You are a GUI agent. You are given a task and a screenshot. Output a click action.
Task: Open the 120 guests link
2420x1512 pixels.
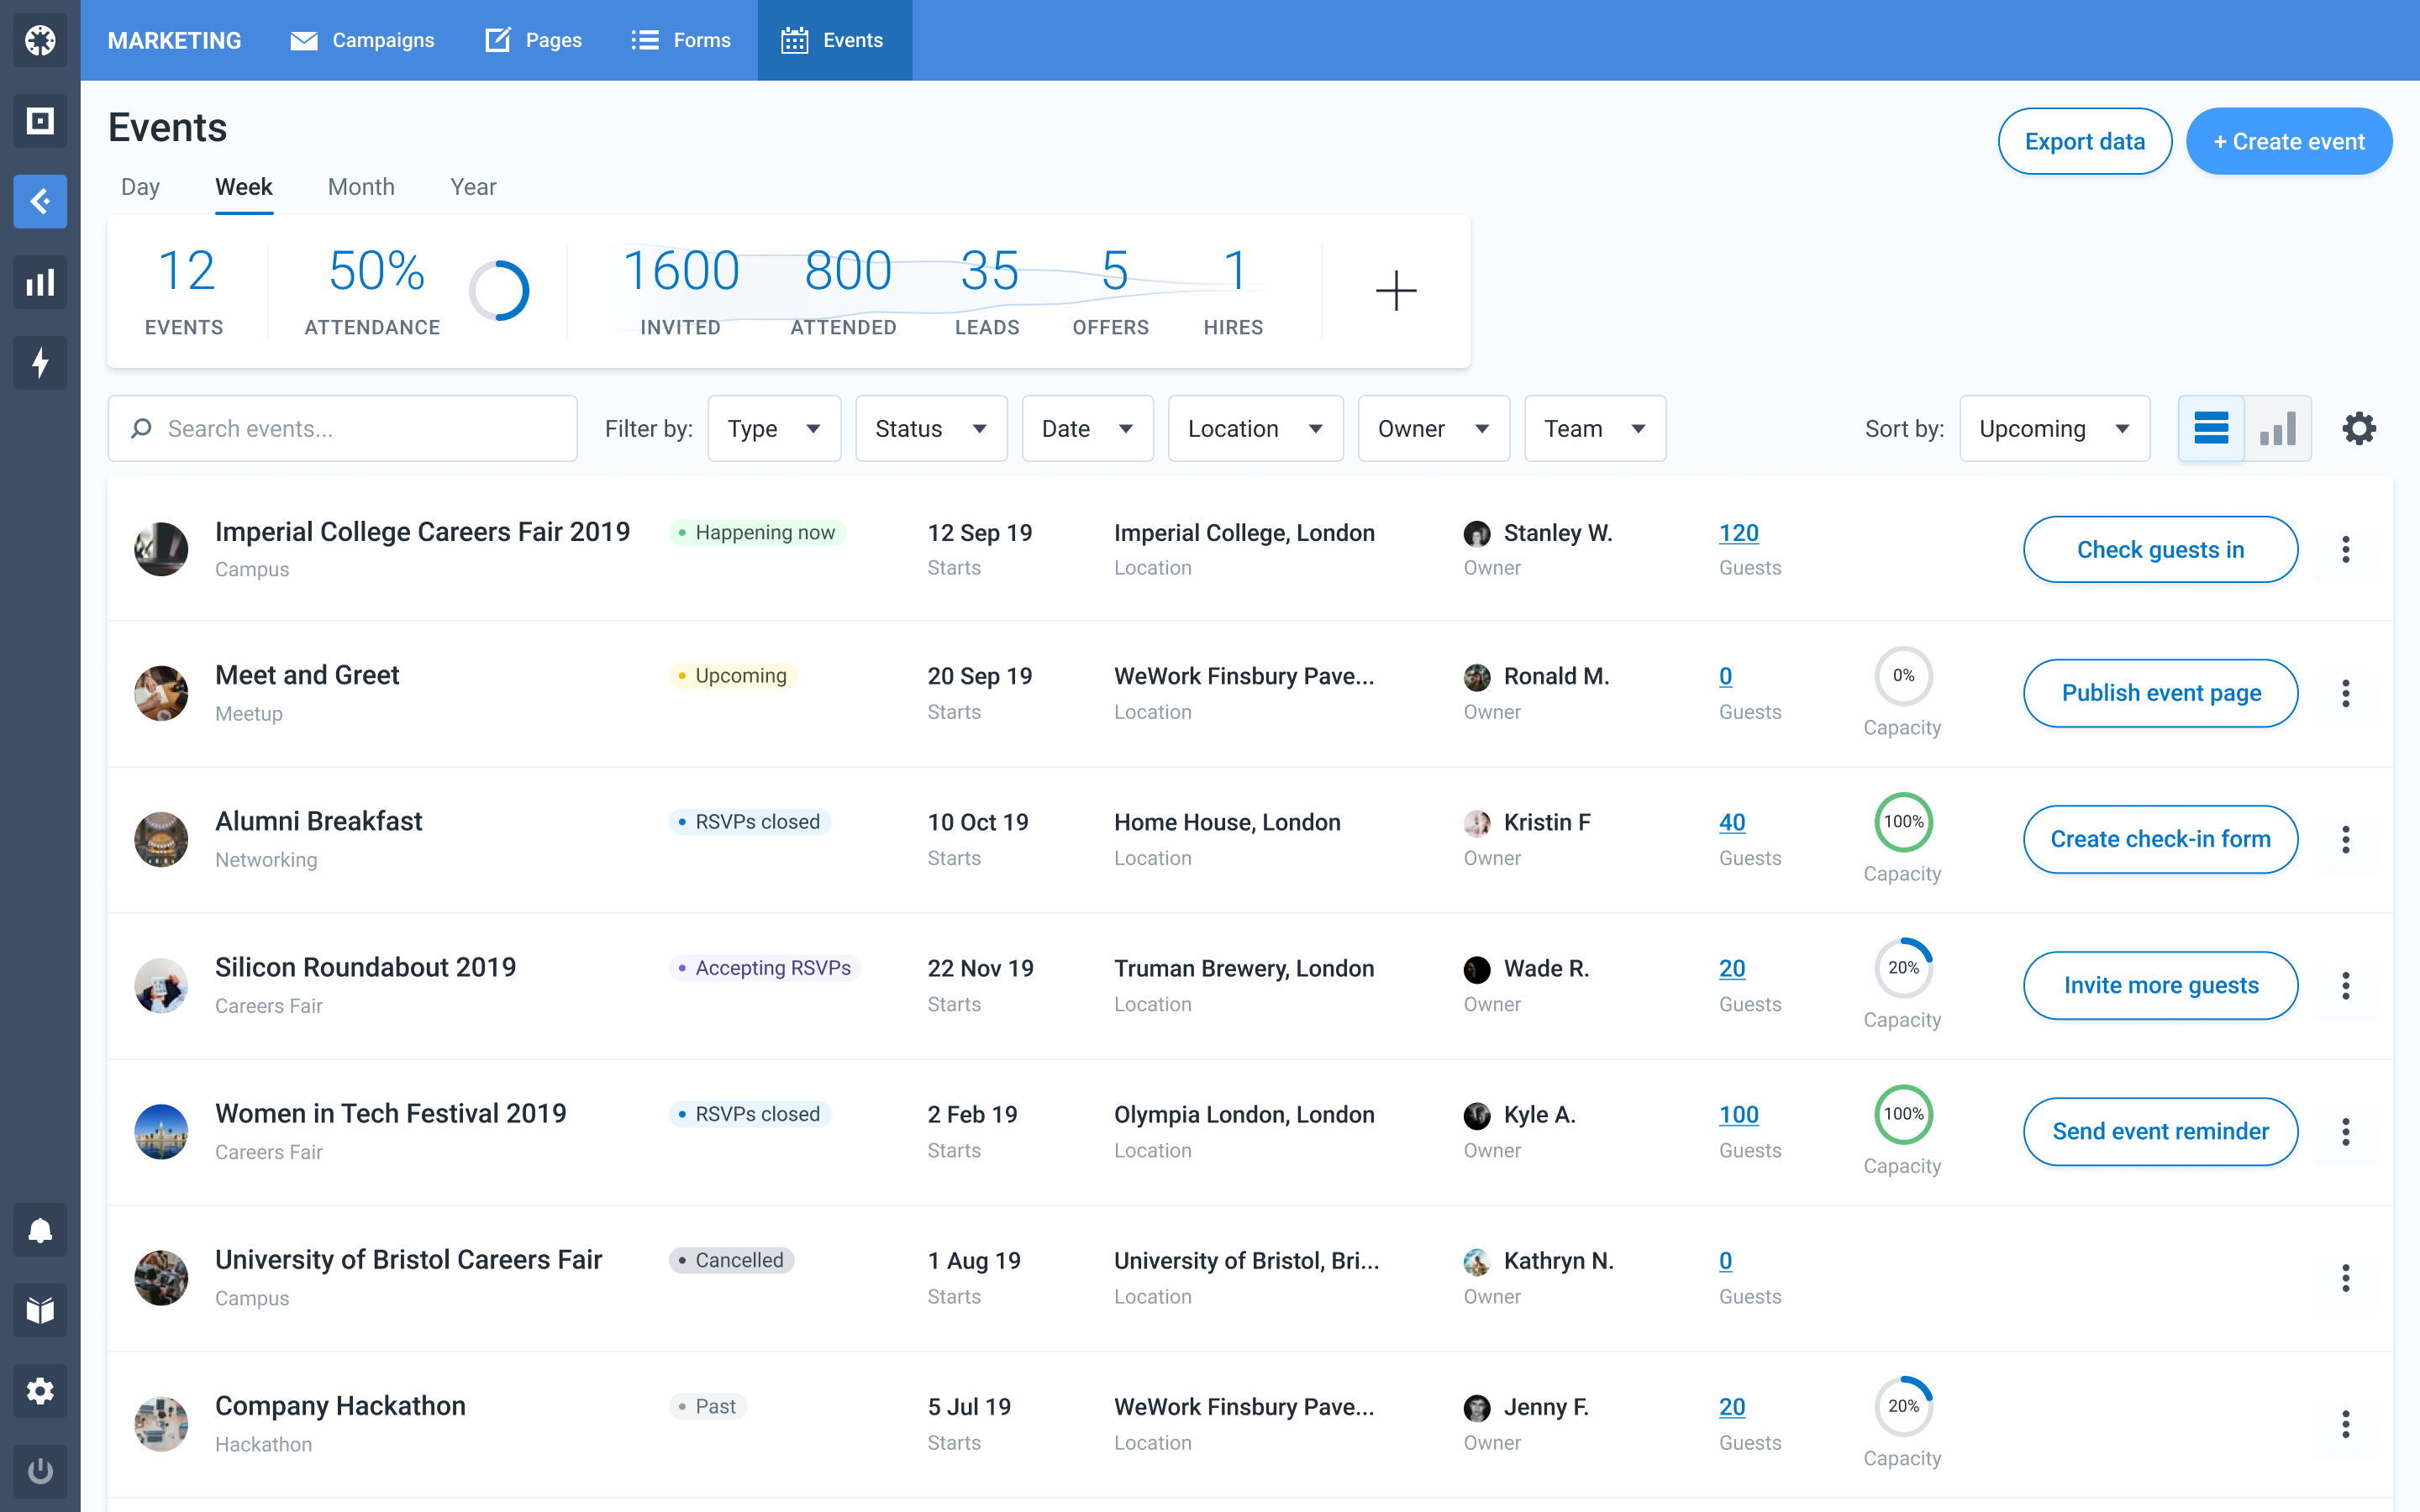point(1738,533)
